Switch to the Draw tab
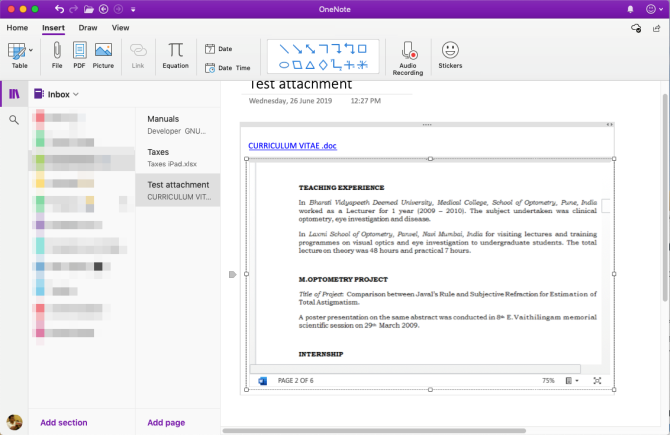The height and width of the screenshot is (435, 670). click(87, 28)
